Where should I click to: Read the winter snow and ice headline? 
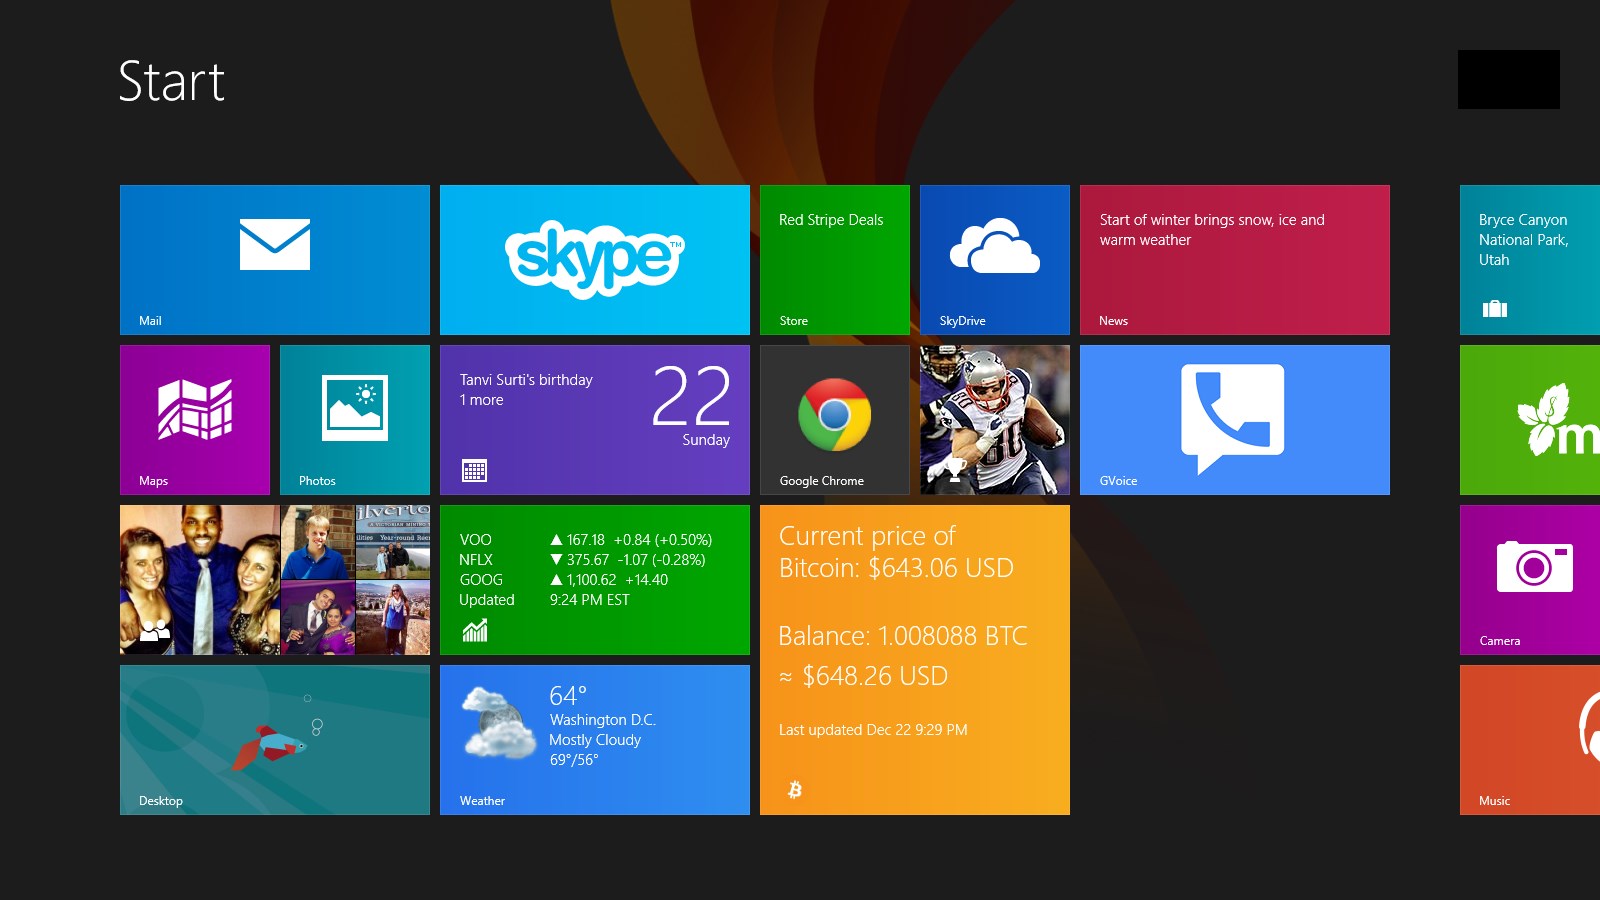tap(1212, 230)
